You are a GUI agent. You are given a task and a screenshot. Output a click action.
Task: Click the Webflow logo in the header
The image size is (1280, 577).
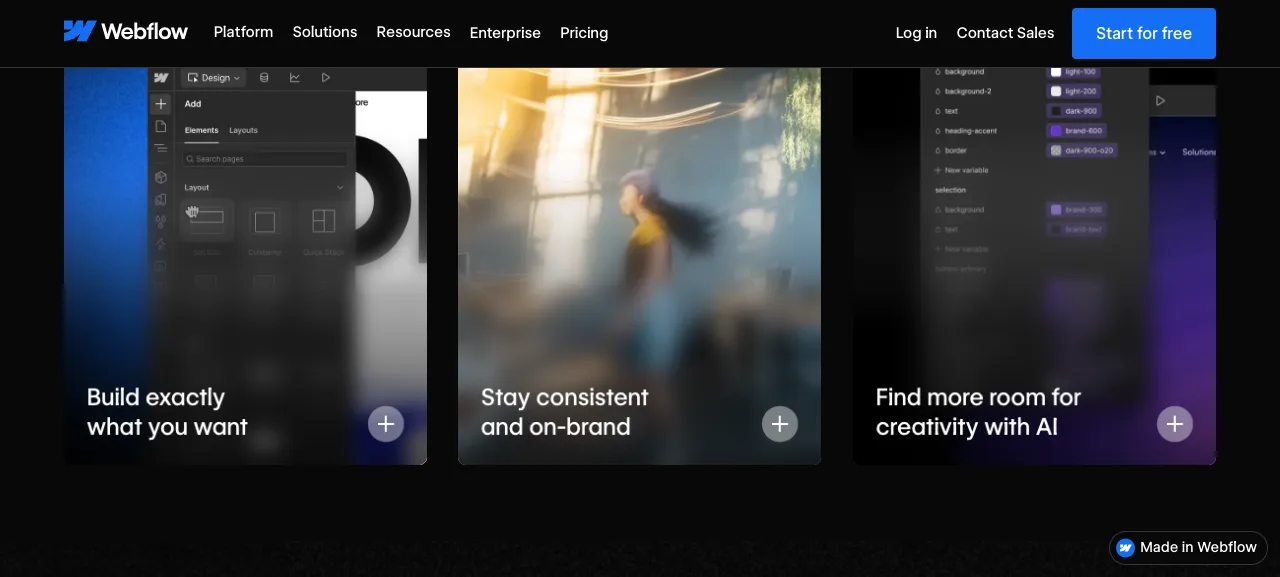point(125,32)
